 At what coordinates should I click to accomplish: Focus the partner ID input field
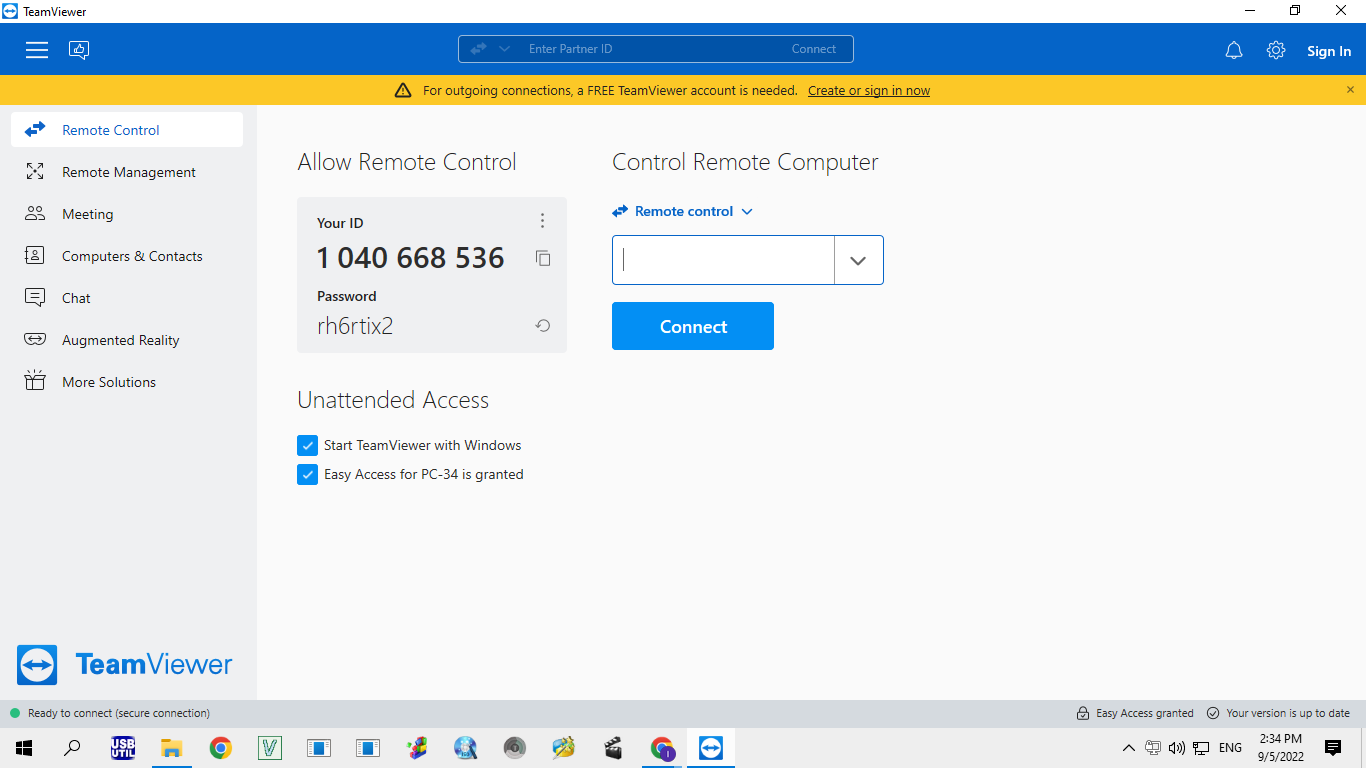pyautogui.click(x=723, y=260)
